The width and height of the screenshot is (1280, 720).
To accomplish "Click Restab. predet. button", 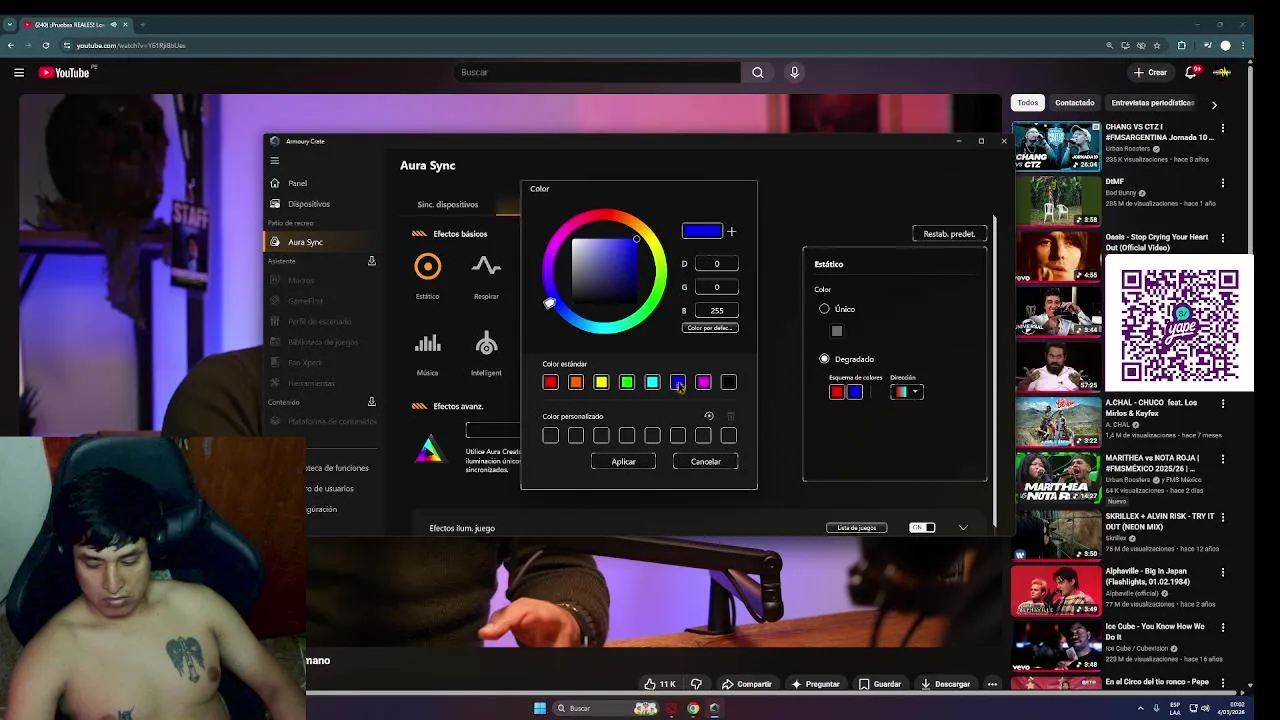I will (949, 234).
